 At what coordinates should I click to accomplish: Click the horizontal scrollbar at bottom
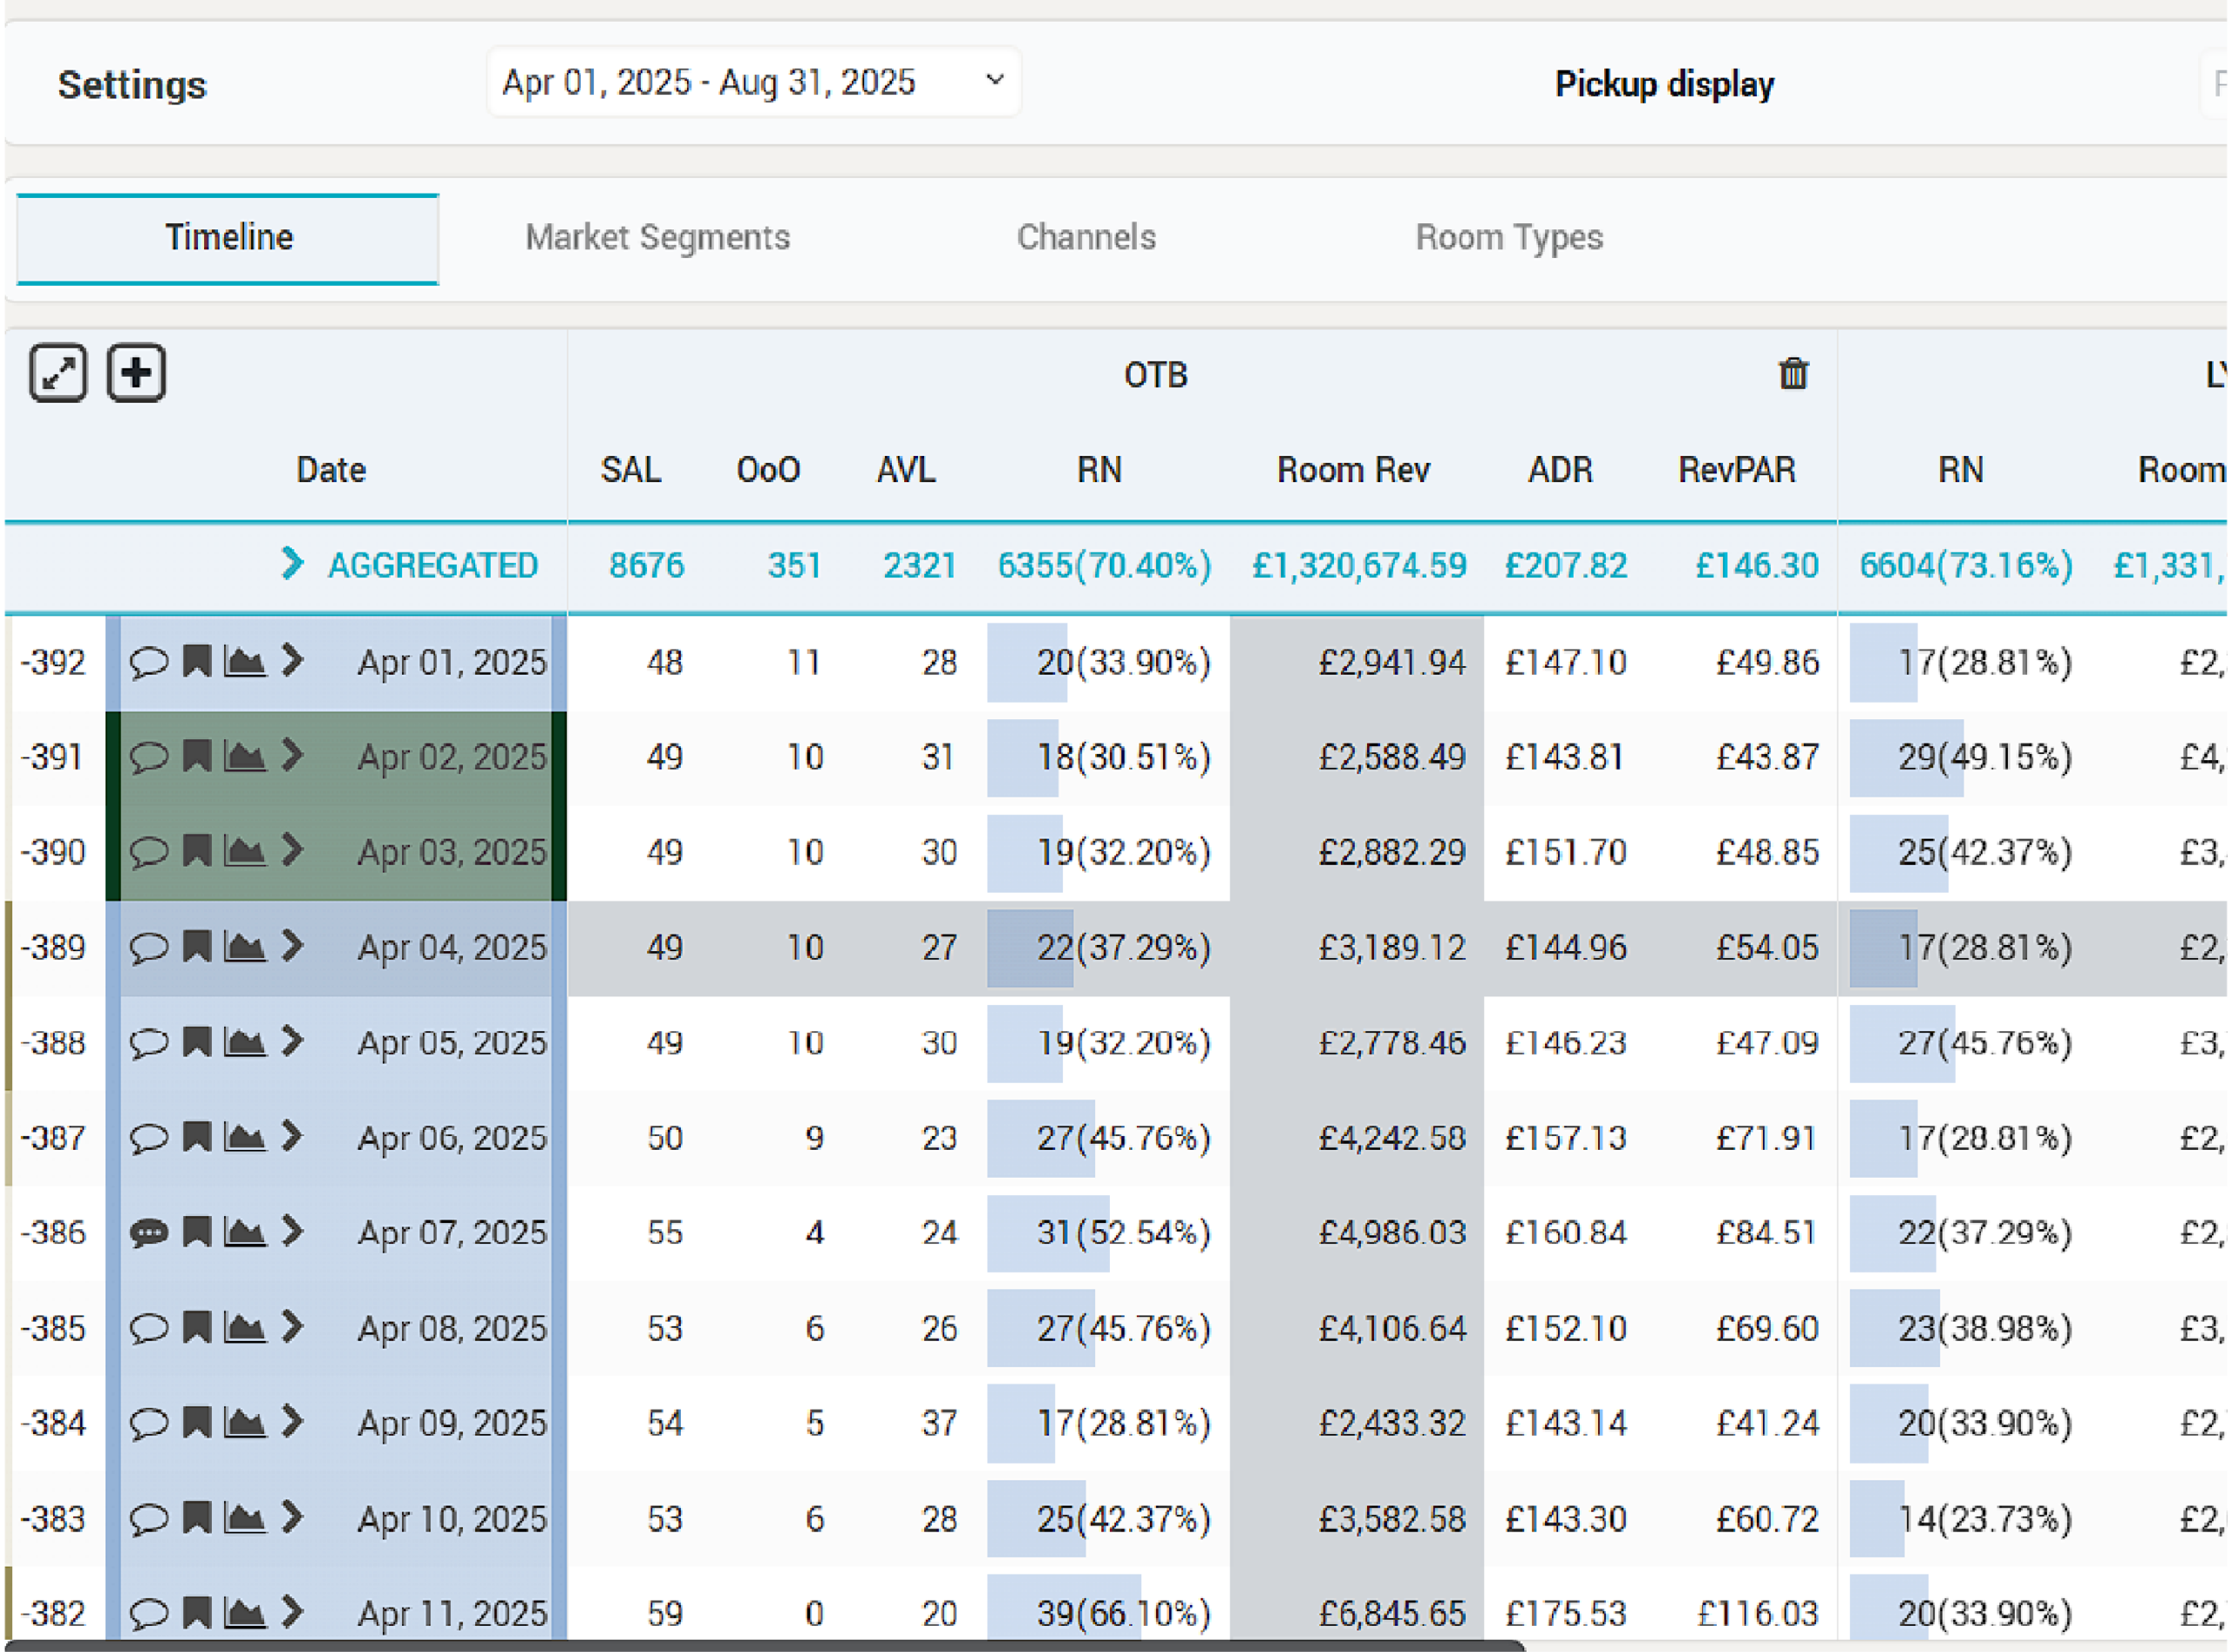[x=765, y=1645]
